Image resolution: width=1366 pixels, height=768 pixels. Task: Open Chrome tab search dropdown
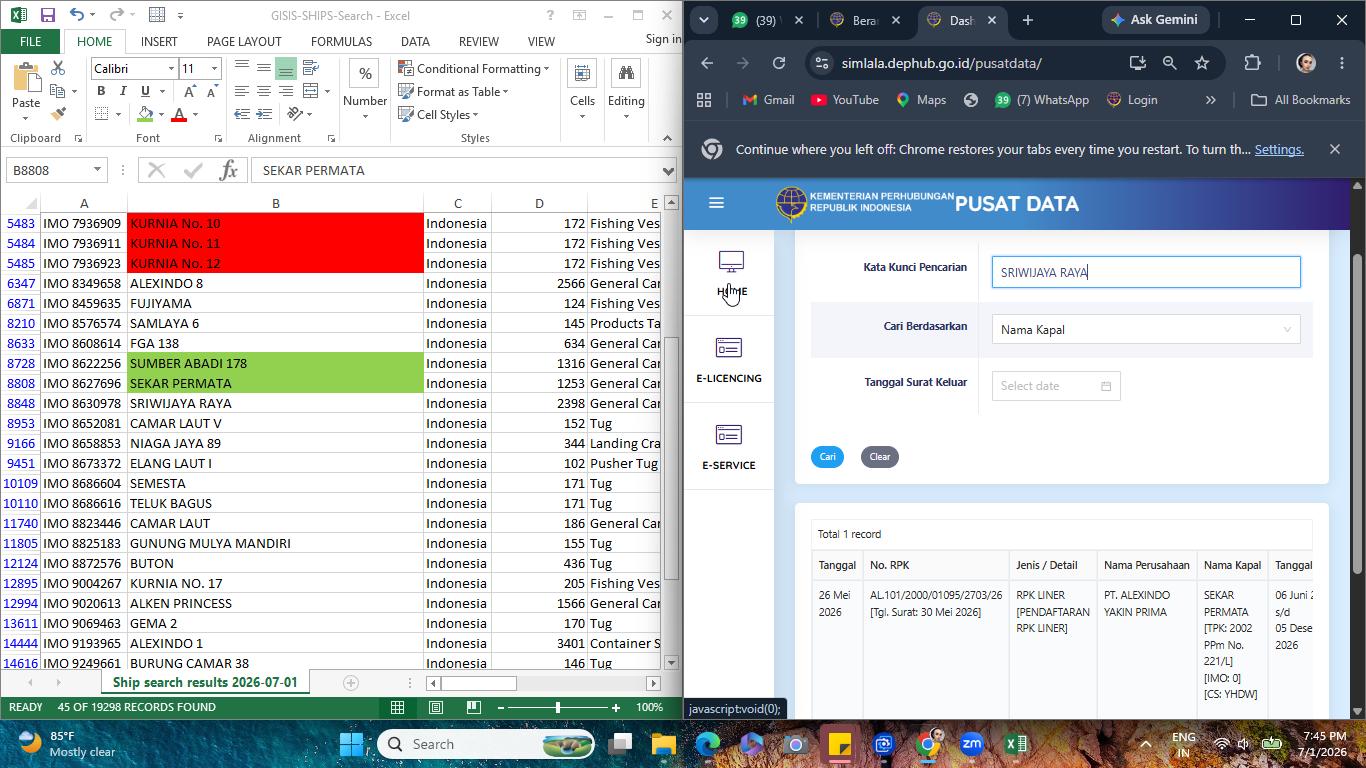tap(704, 20)
